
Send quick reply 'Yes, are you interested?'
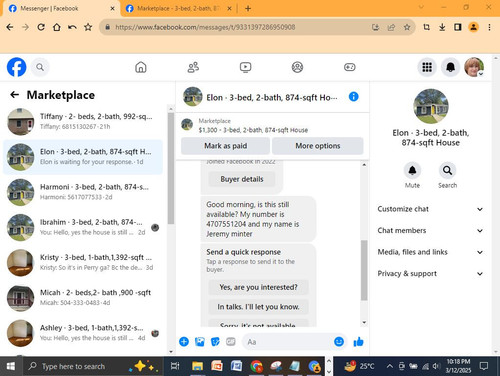coord(258,287)
